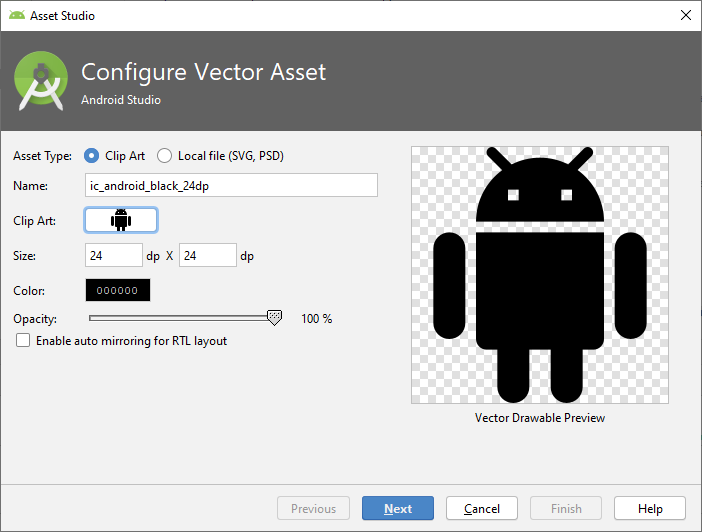Click the Opacity slider handle
This screenshot has width=702, height=532.
[x=274, y=317]
